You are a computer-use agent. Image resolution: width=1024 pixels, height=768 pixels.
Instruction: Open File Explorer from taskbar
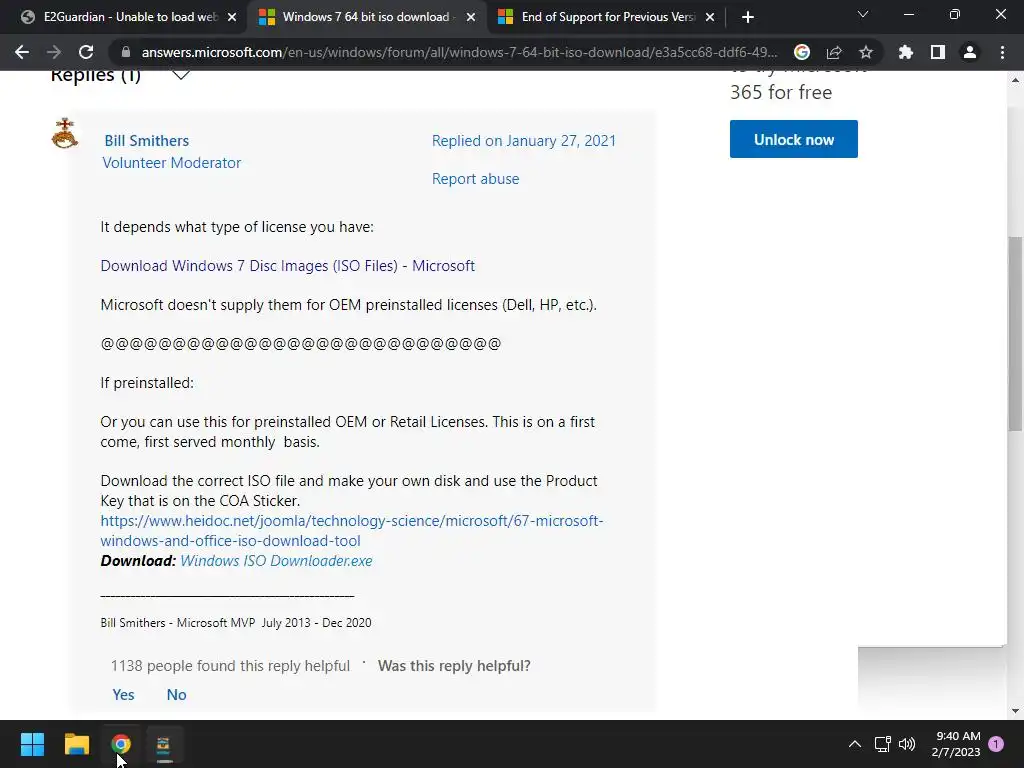point(76,744)
